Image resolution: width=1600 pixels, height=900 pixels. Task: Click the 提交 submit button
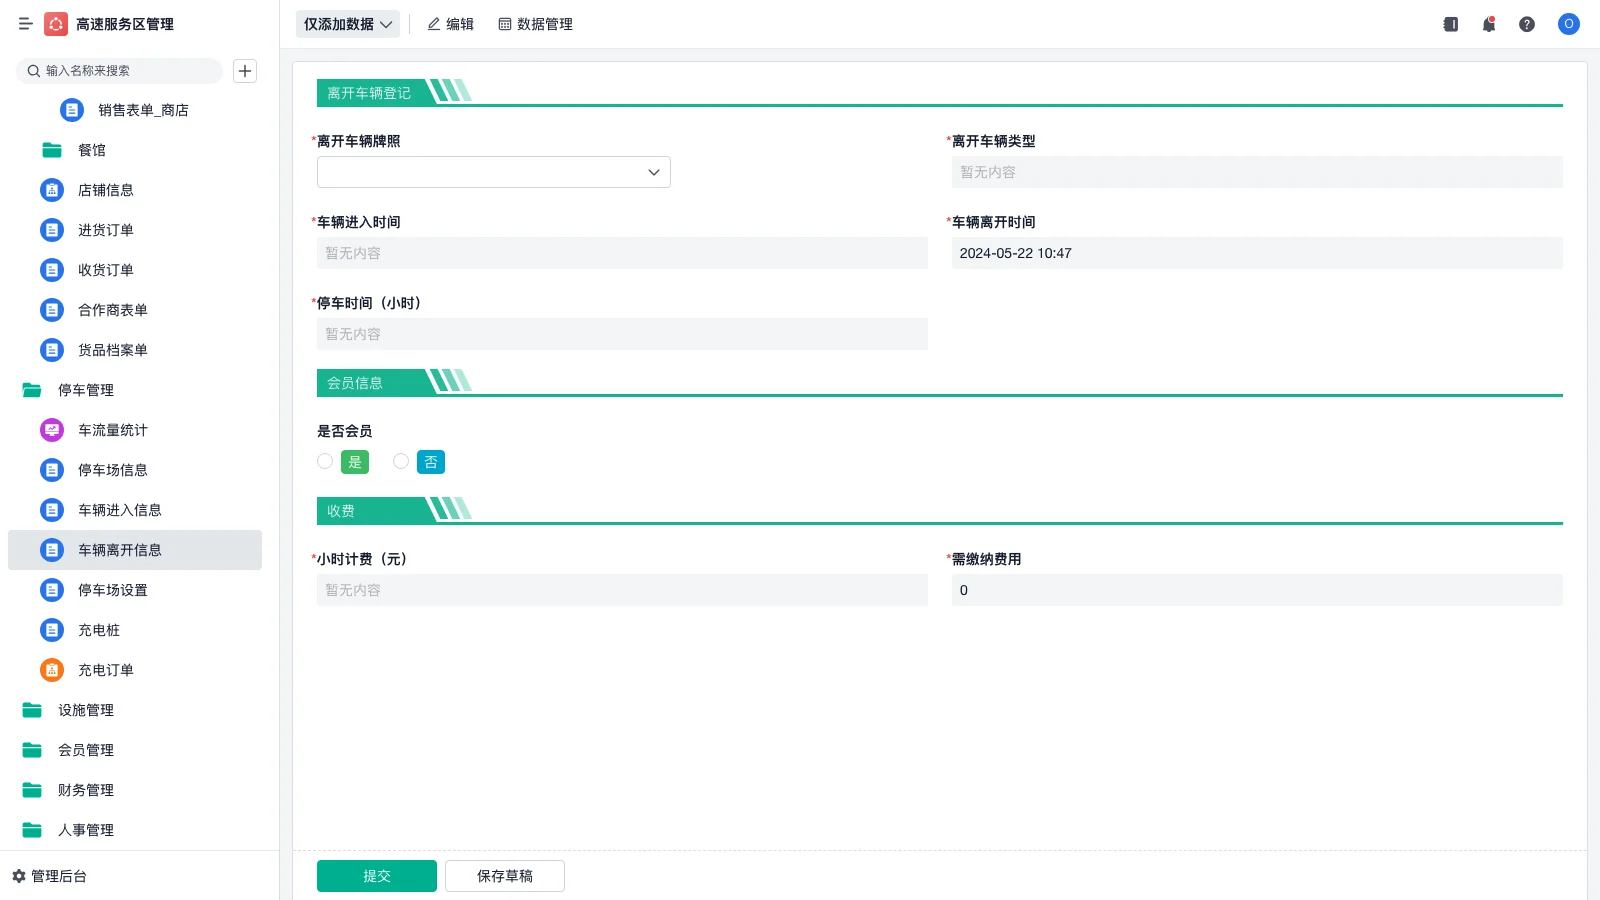click(x=376, y=875)
